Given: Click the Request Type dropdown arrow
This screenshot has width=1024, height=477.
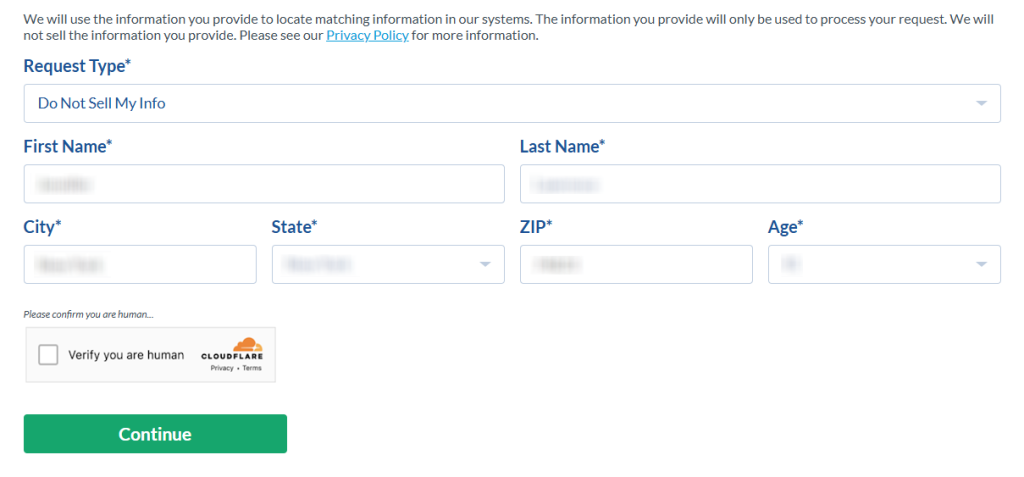Looking at the screenshot, I should (982, 103).
